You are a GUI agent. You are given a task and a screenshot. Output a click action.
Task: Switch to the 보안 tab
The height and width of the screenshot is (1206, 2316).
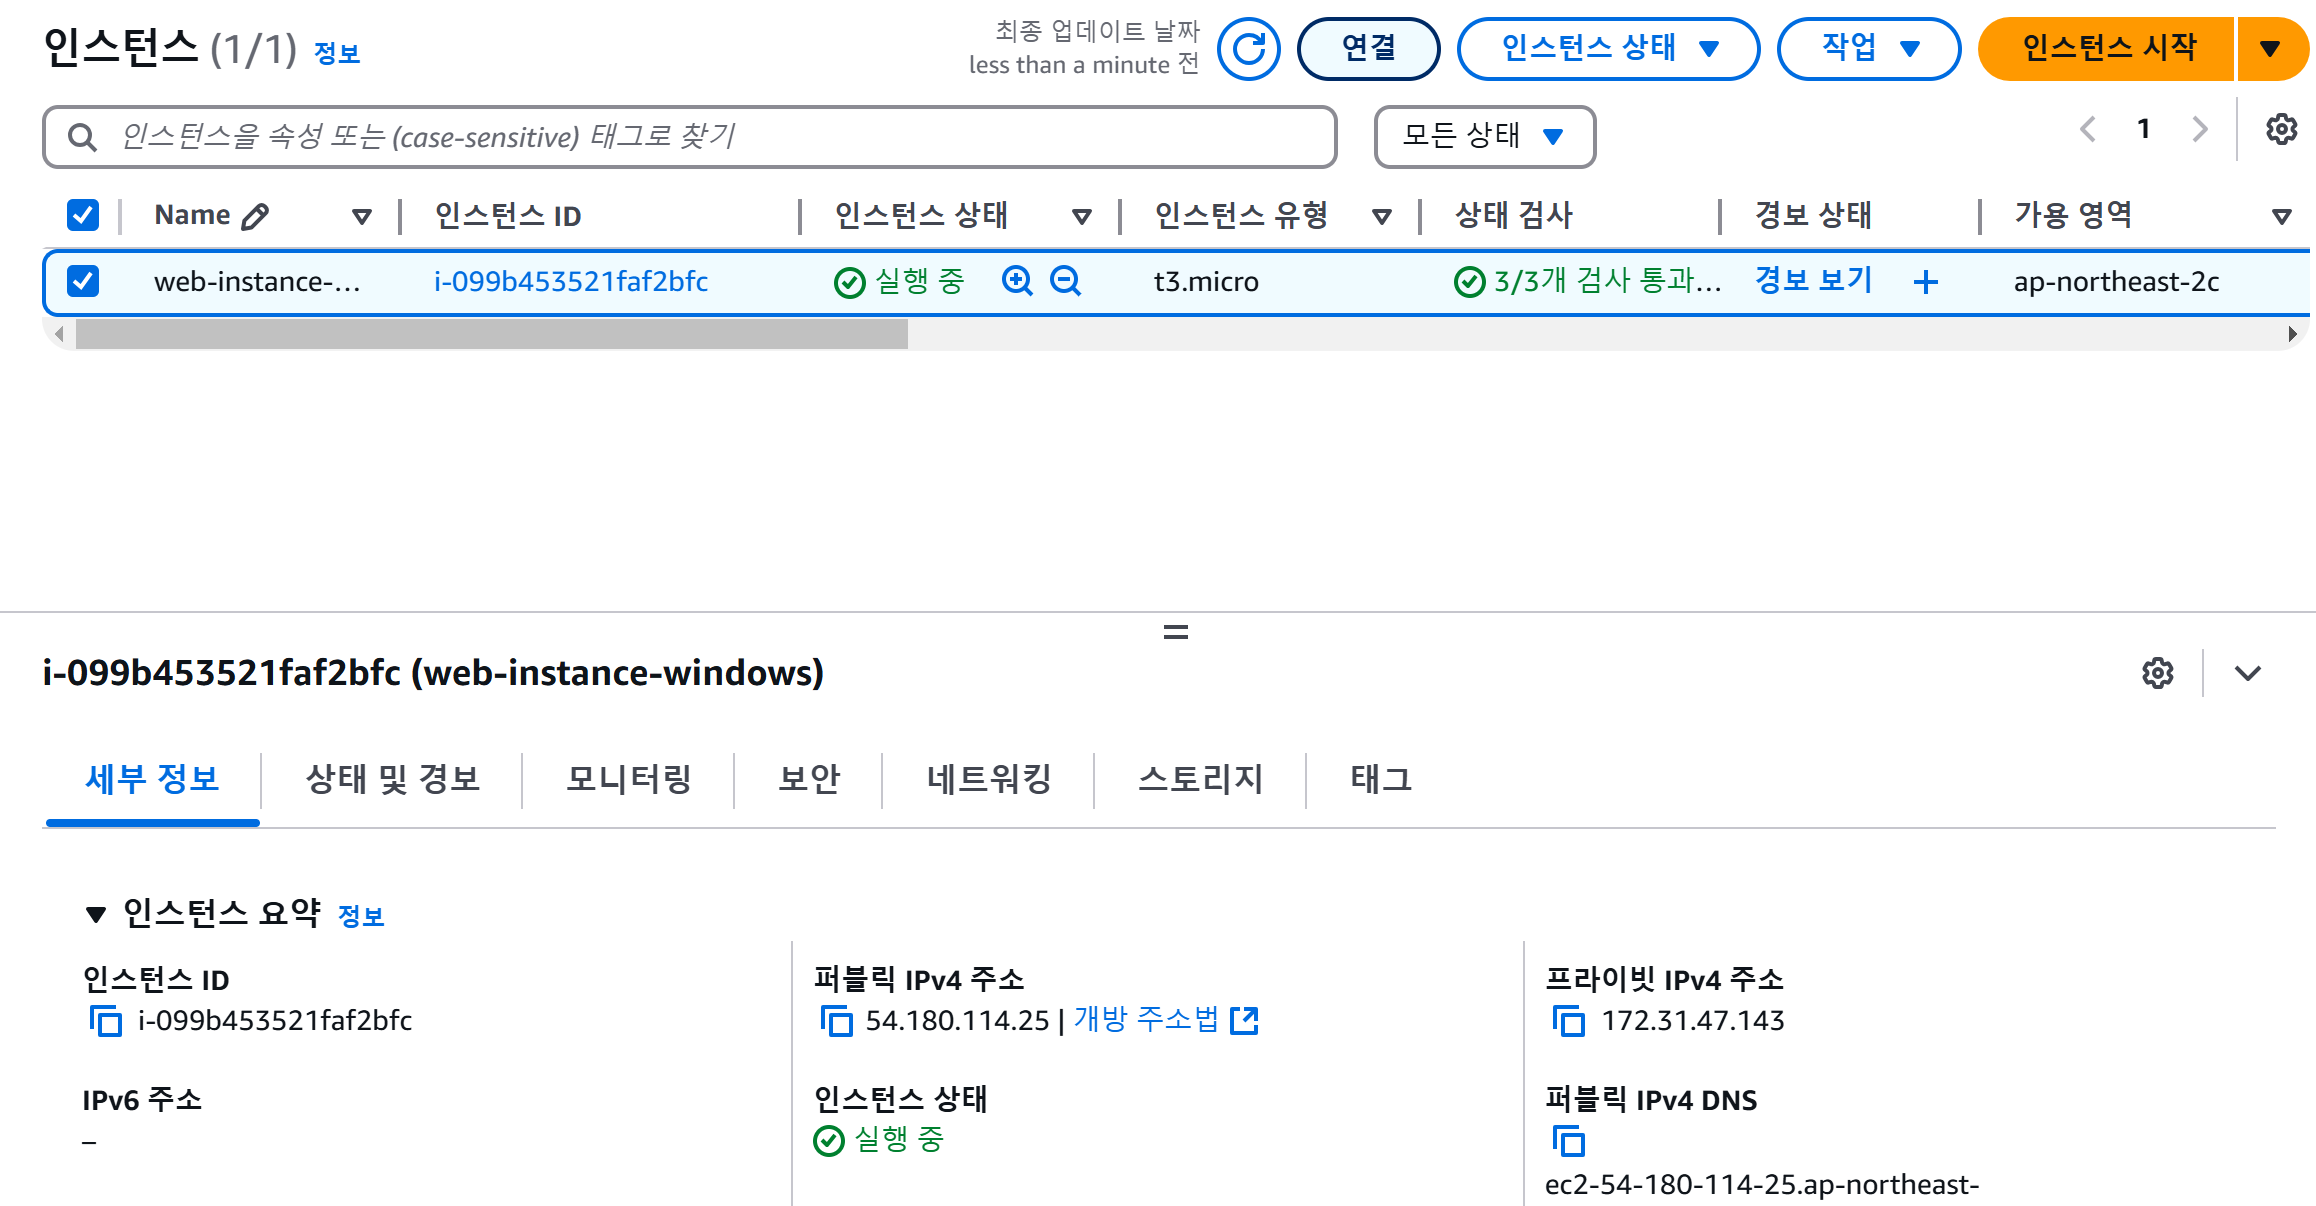[808, 779]
